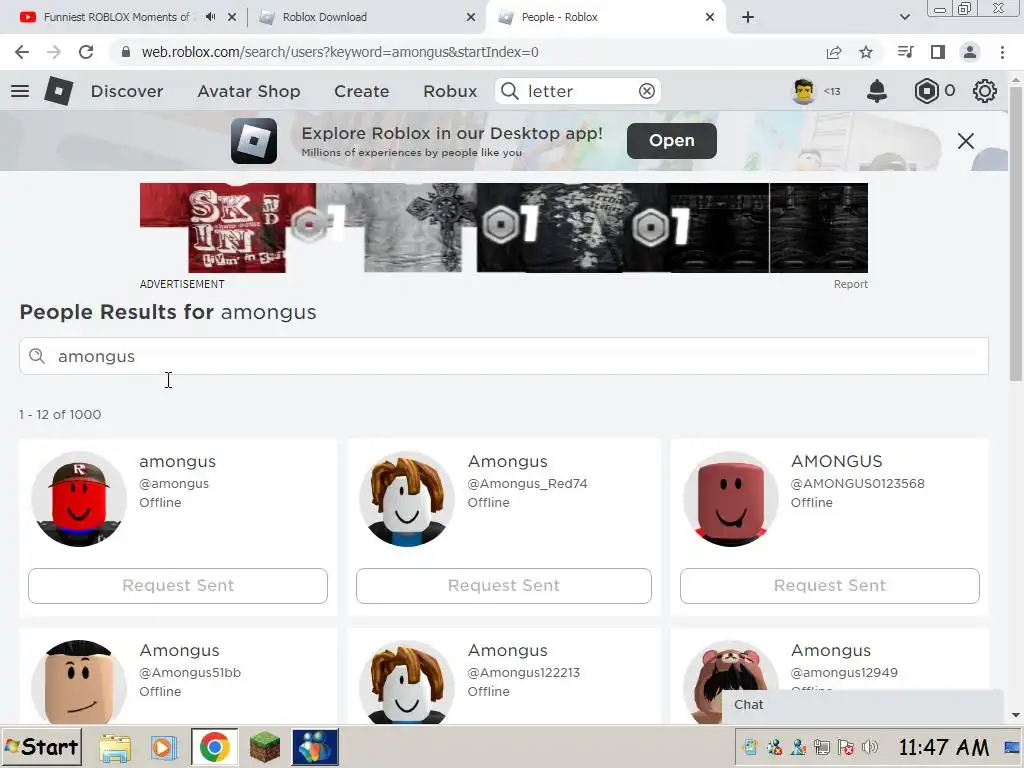
Task: Click the system tray volume icon
Action: [869, 747]
